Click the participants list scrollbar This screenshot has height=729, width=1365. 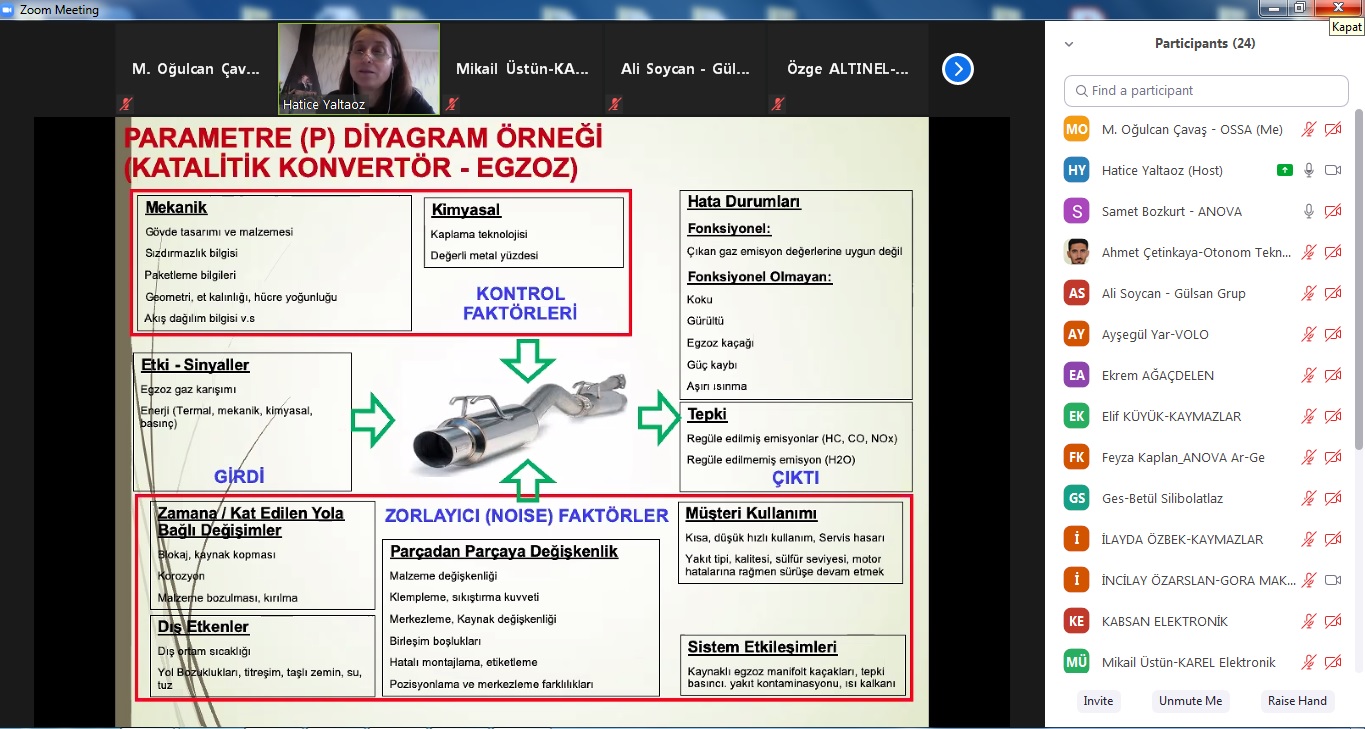[x=1358, y=280]
